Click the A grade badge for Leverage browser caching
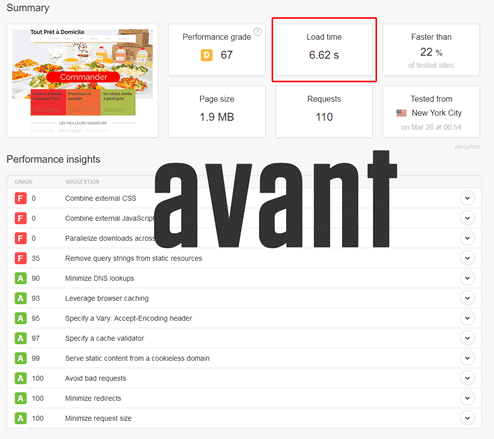 point(21,298)
